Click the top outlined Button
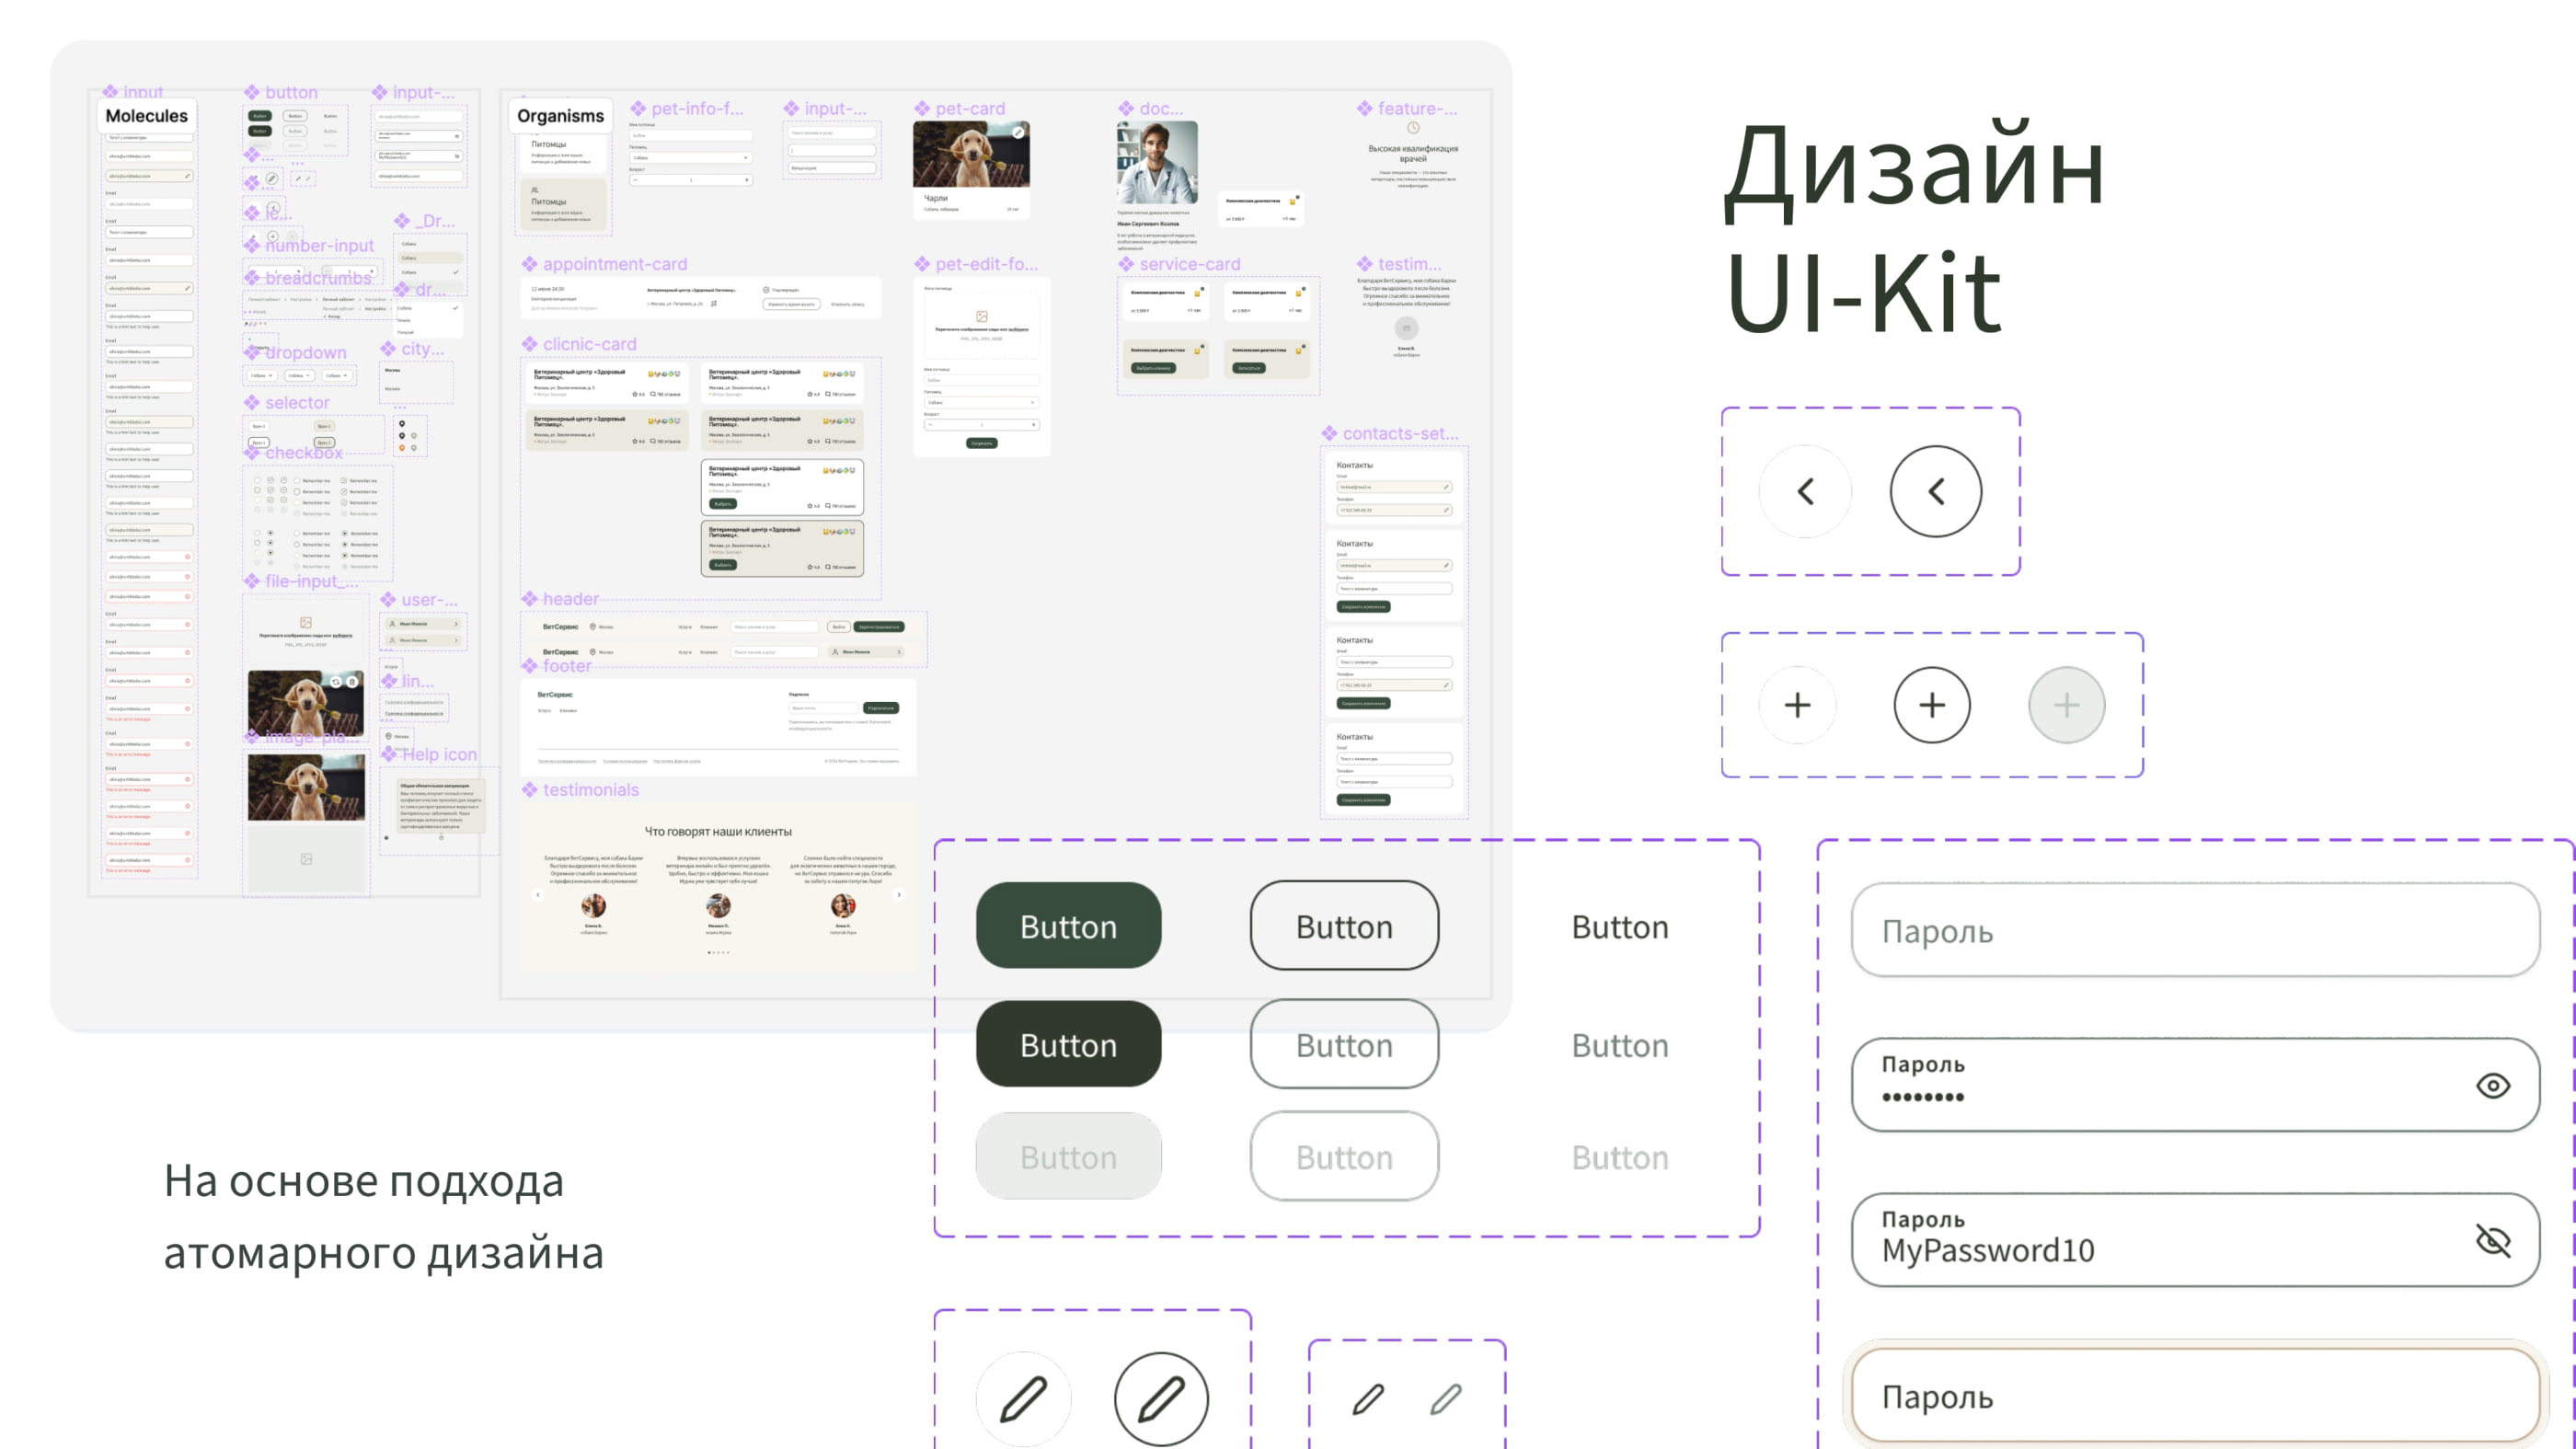Viewport: 2576px width, 1449px height. tap(1343, 926)
